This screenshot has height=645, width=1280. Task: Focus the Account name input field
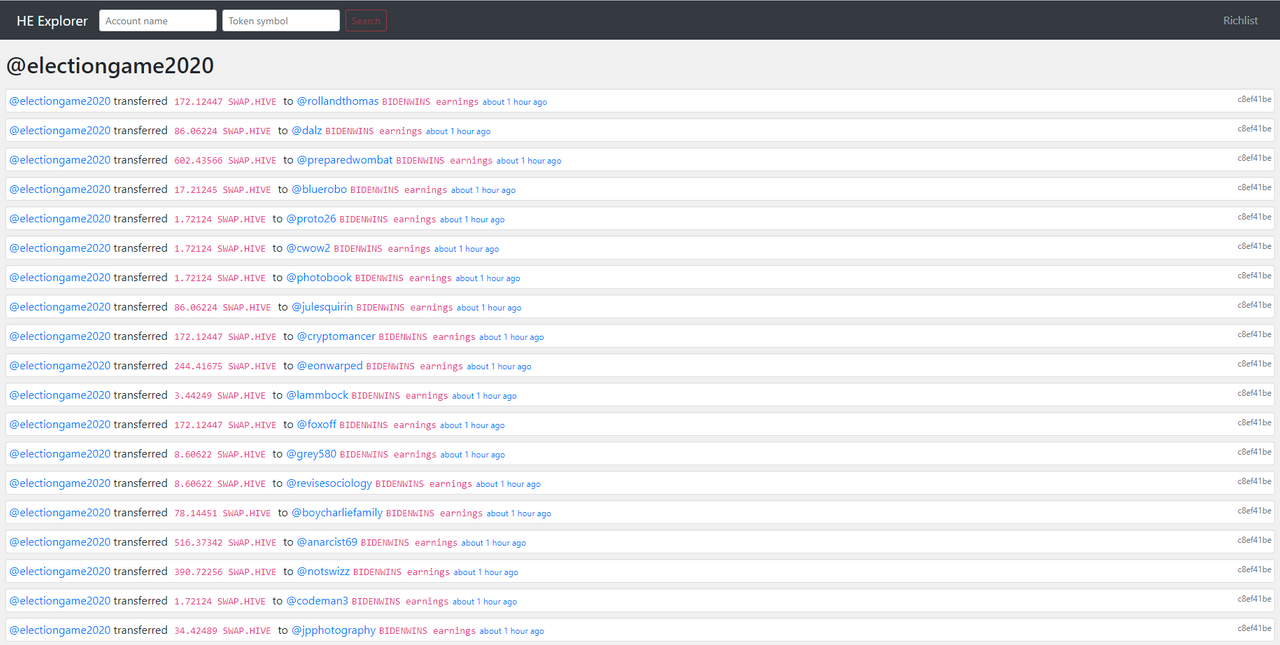(x=158, y=20)
